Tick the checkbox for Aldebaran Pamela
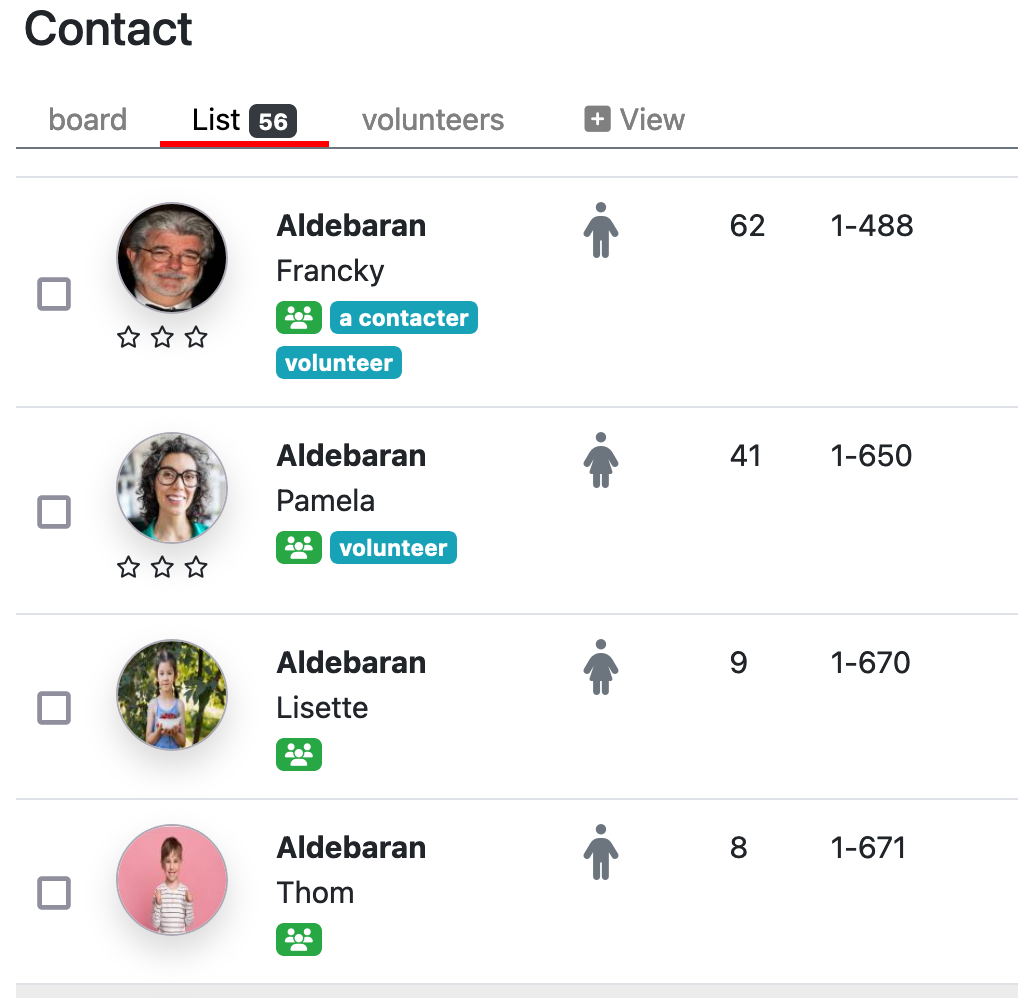This screenshot has height=998, width=1018. click(54, 512)
